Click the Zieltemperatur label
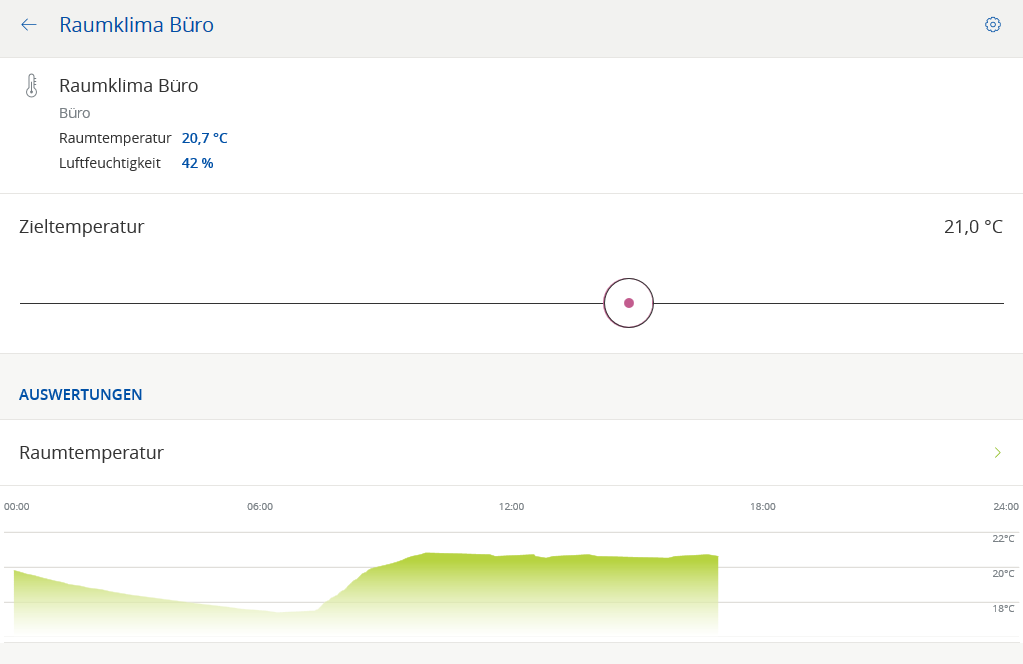1023x664 pixels. coord(81,227)
